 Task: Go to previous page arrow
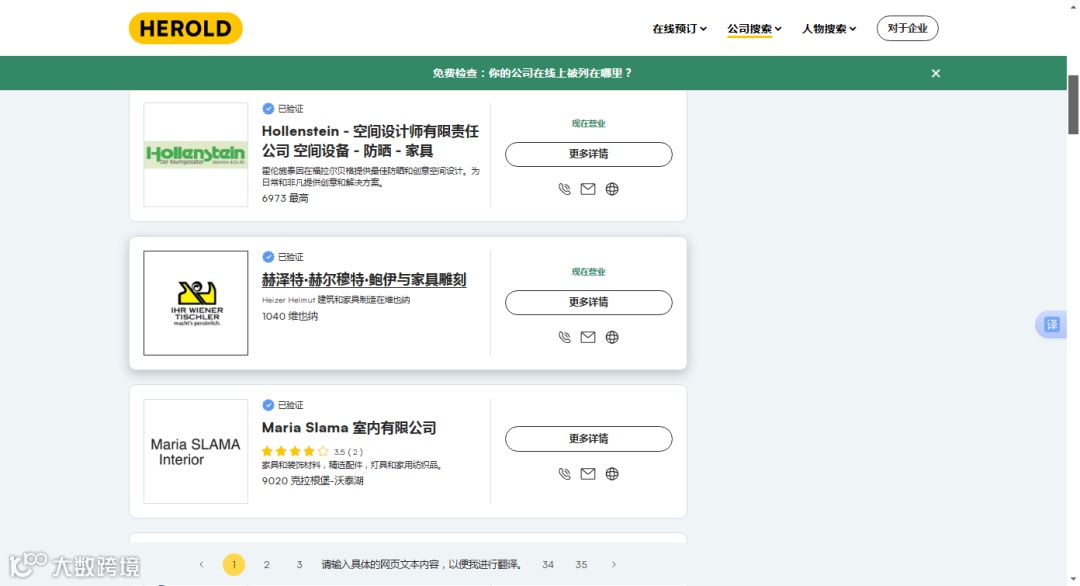[201, 565]
